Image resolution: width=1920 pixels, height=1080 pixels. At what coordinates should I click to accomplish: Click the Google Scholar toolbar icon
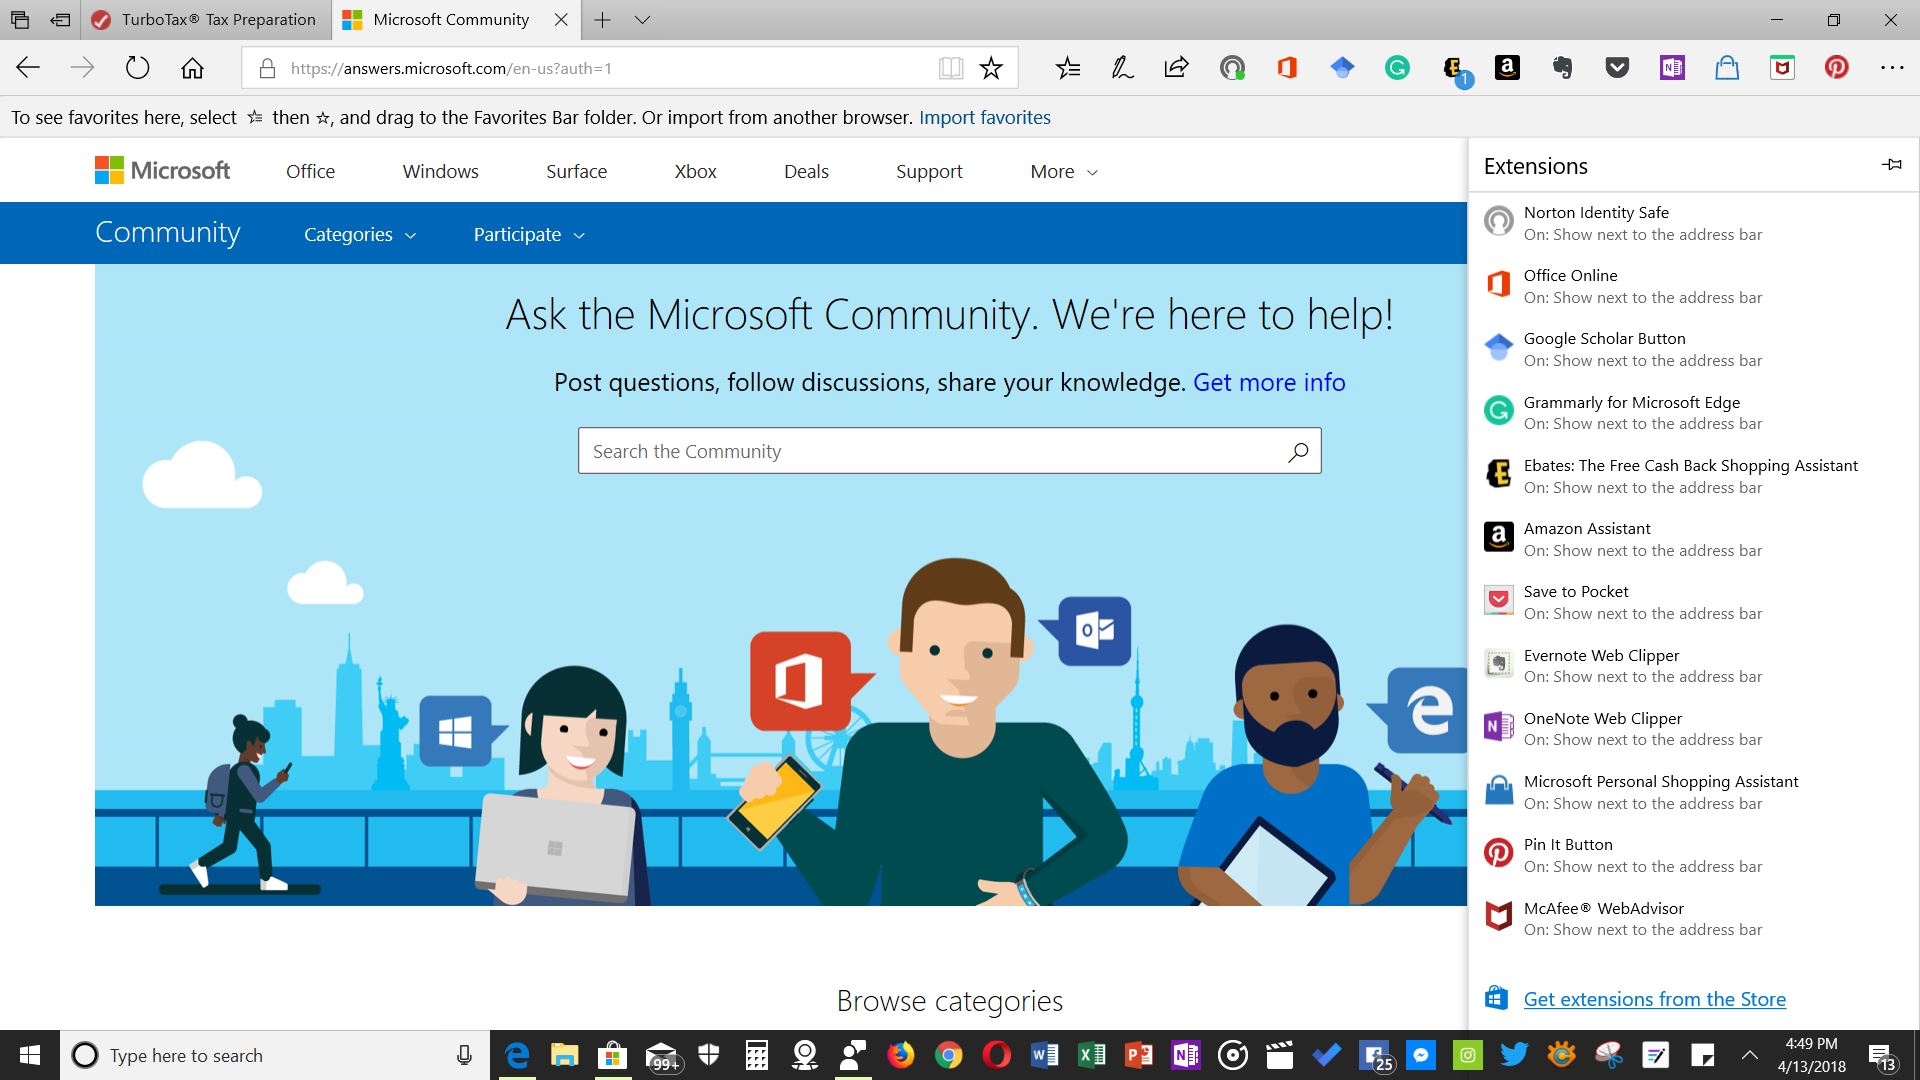[1342, 68]
